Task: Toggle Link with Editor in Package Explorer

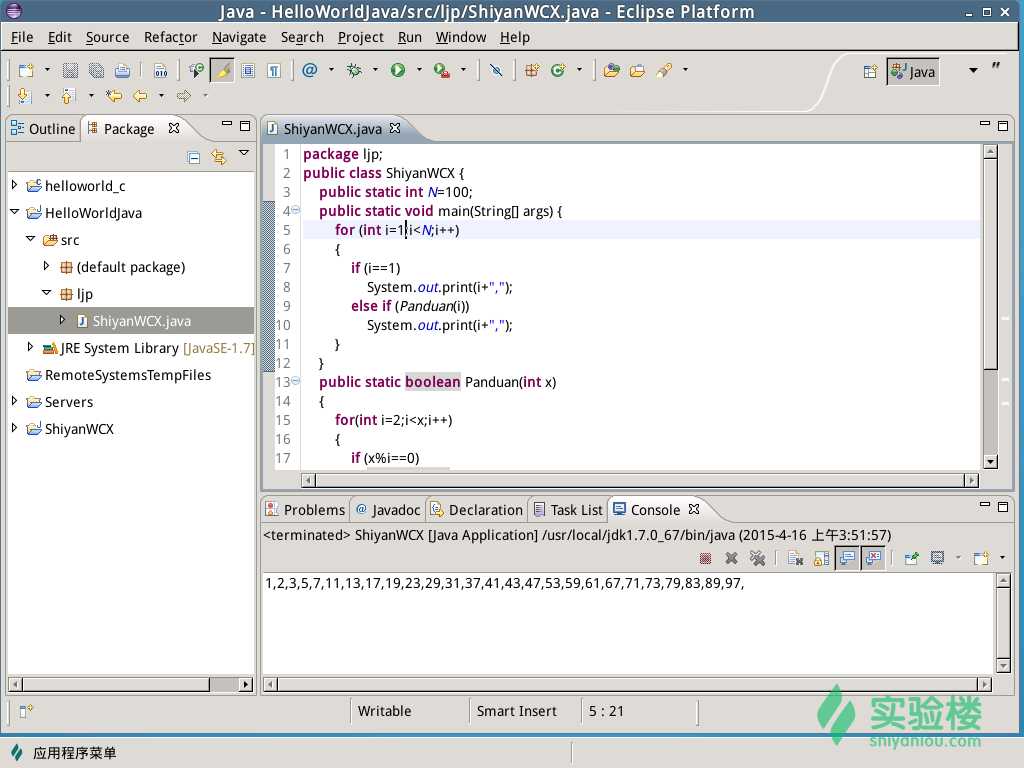Action: click(218, 157)
